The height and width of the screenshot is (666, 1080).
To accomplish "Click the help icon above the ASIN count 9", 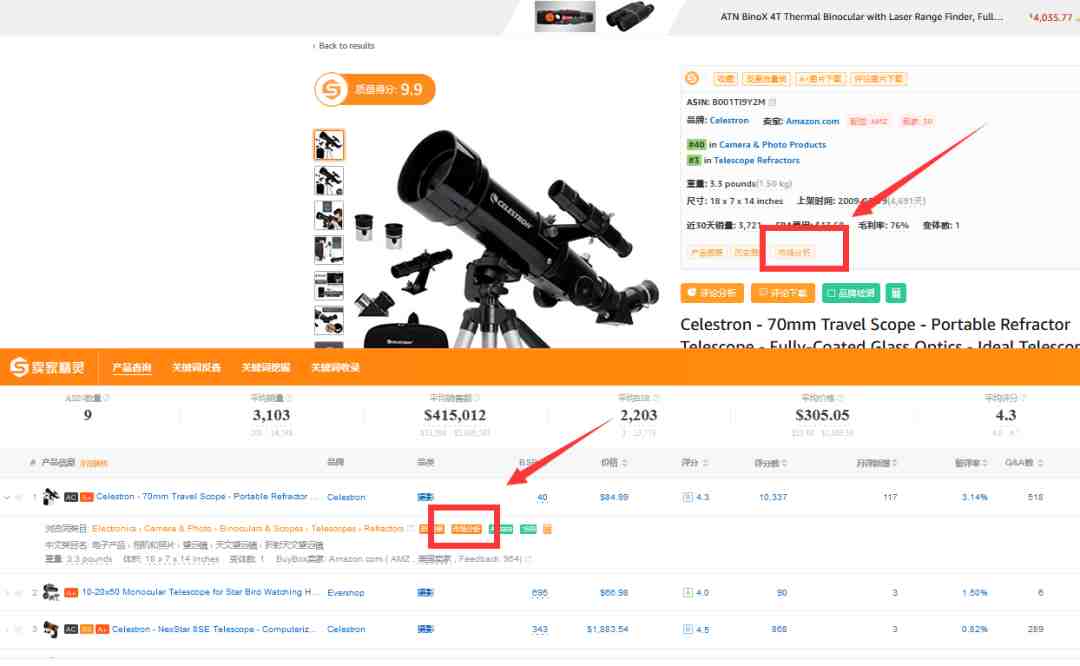I will pos(107,398).
